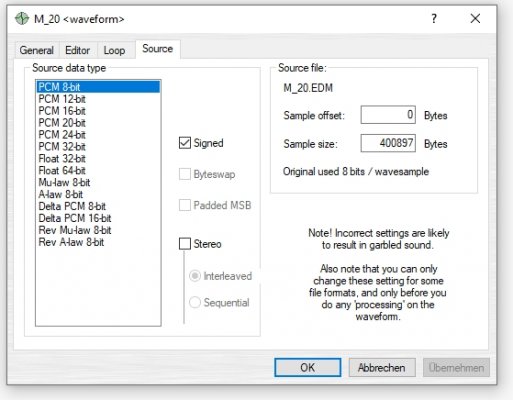This screenshot has width=513, height=400.
Task: Choose PCM 24-bit data type
Action: (98, 135)
